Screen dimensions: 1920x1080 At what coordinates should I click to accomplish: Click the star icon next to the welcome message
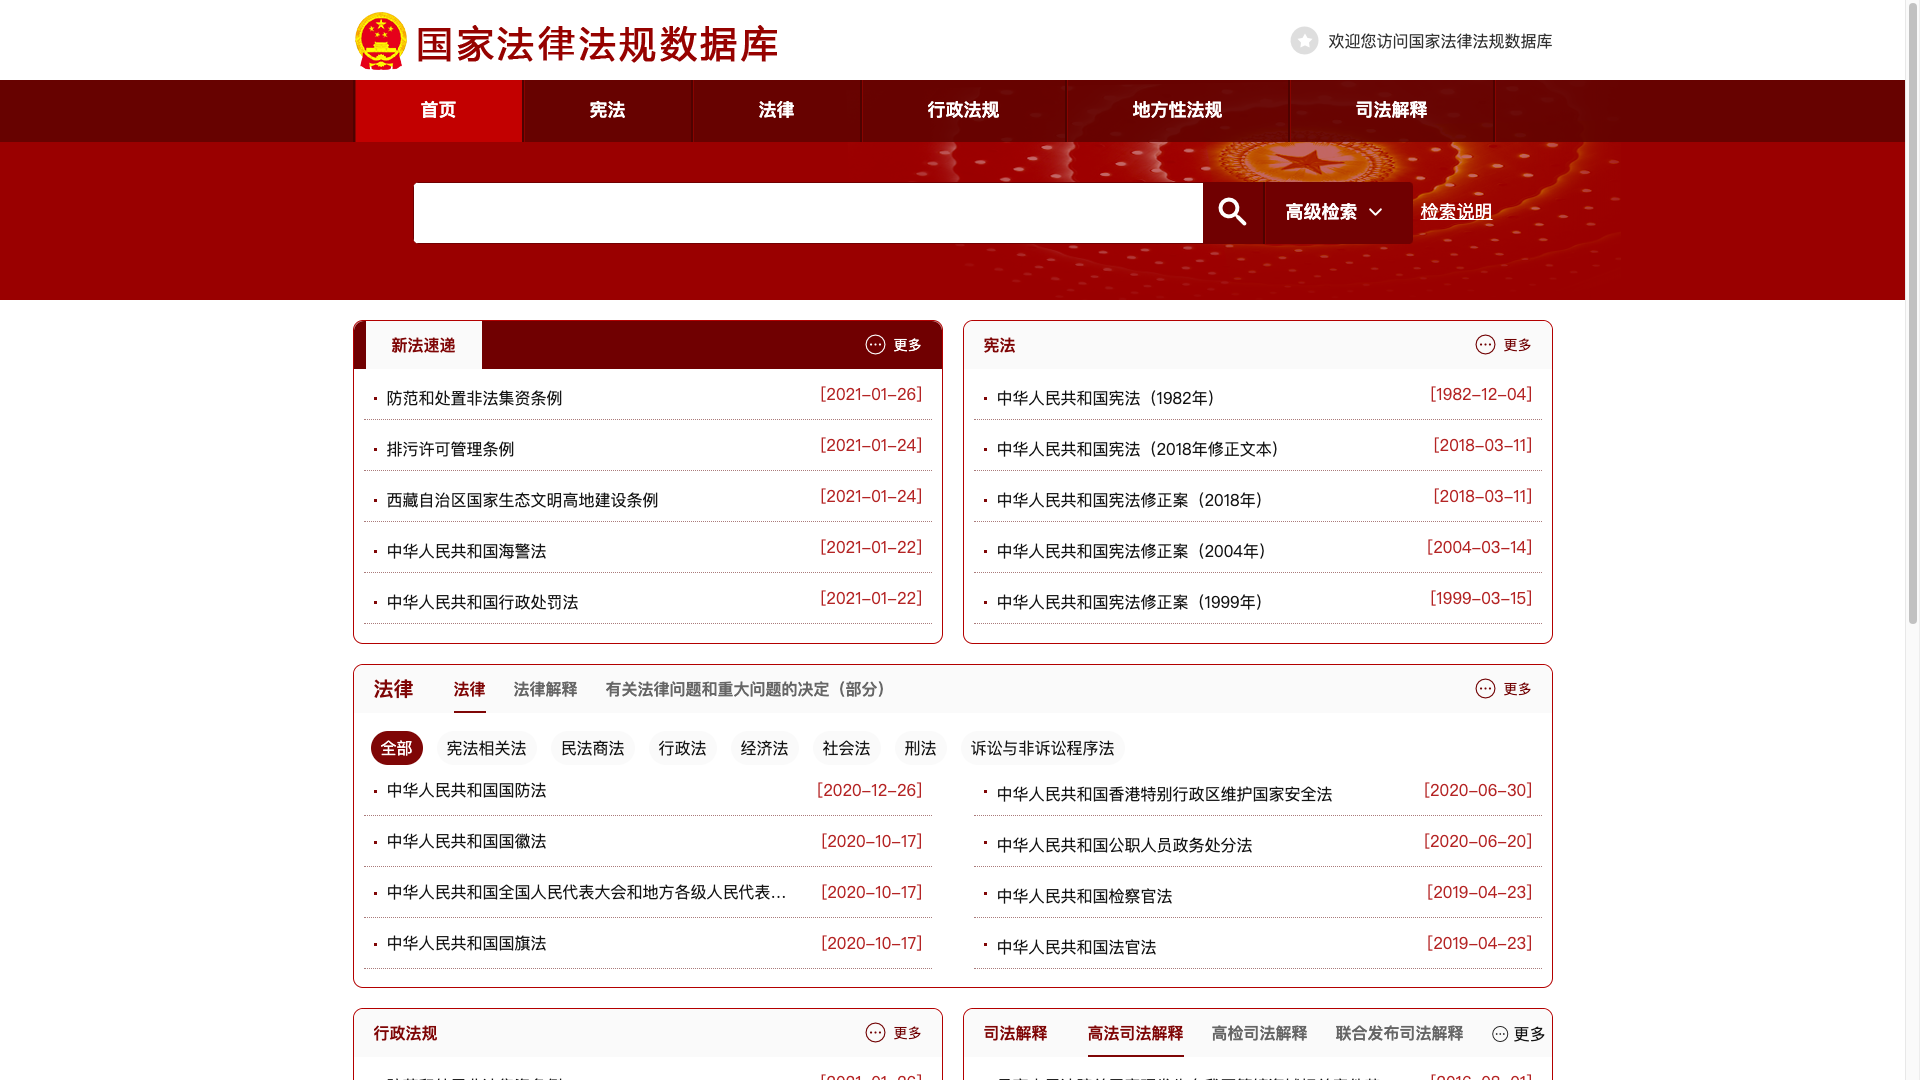(x=1304, y=41)
